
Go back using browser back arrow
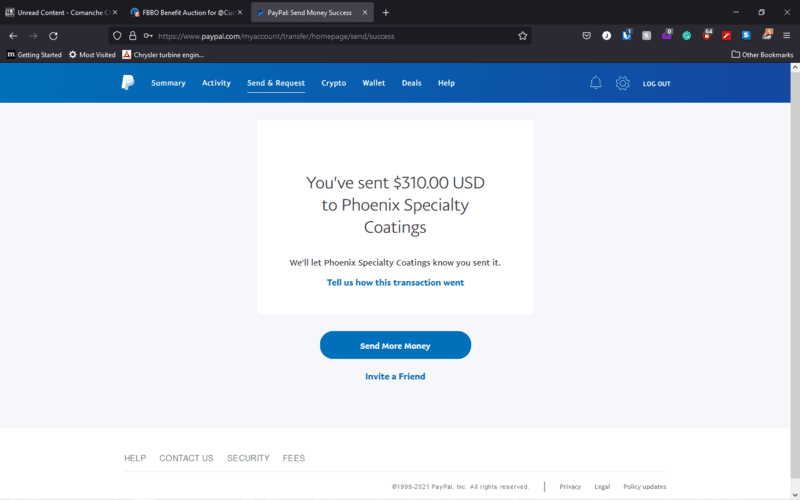(13, 35)
